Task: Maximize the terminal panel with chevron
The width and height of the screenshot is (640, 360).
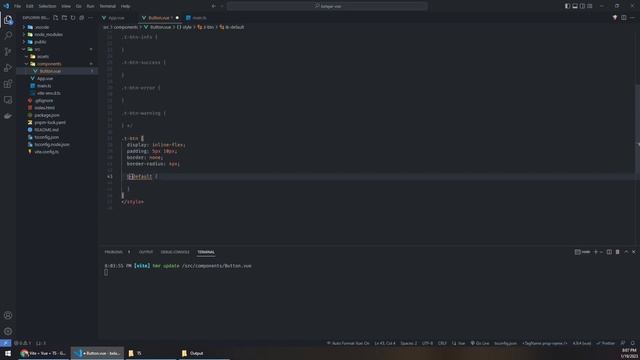Action: (626, 252)
